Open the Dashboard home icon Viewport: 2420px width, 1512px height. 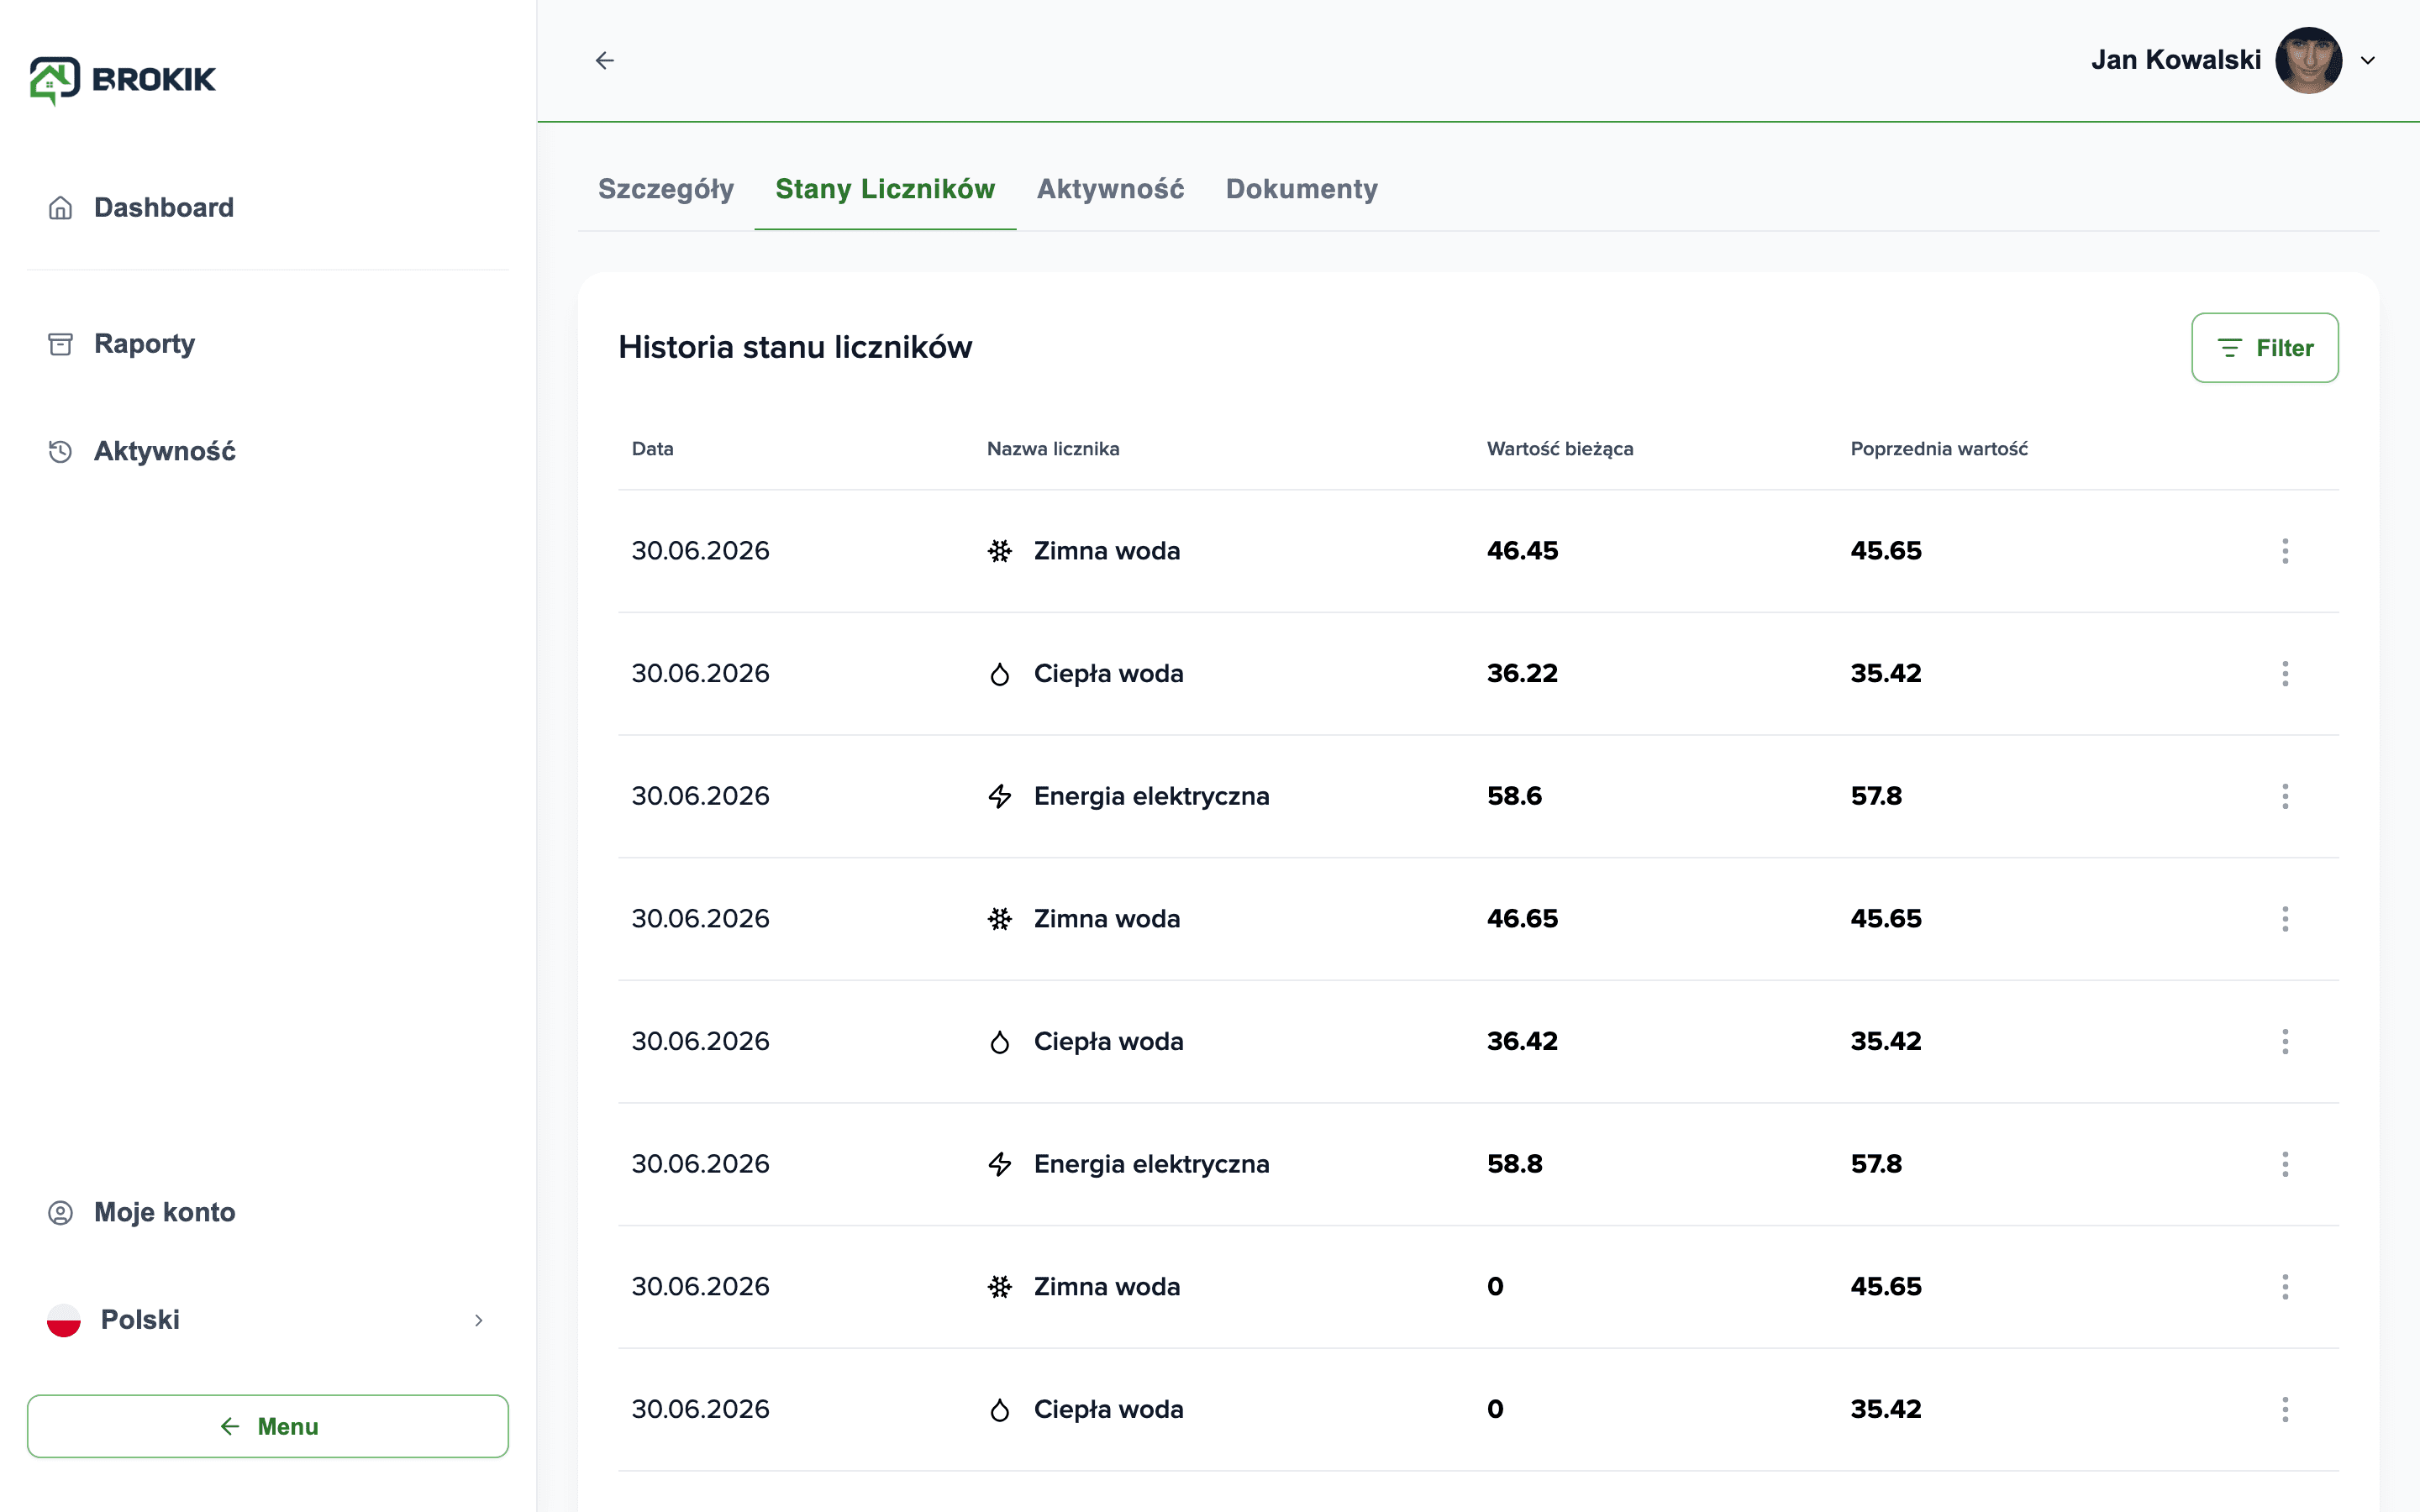(60, 208)
